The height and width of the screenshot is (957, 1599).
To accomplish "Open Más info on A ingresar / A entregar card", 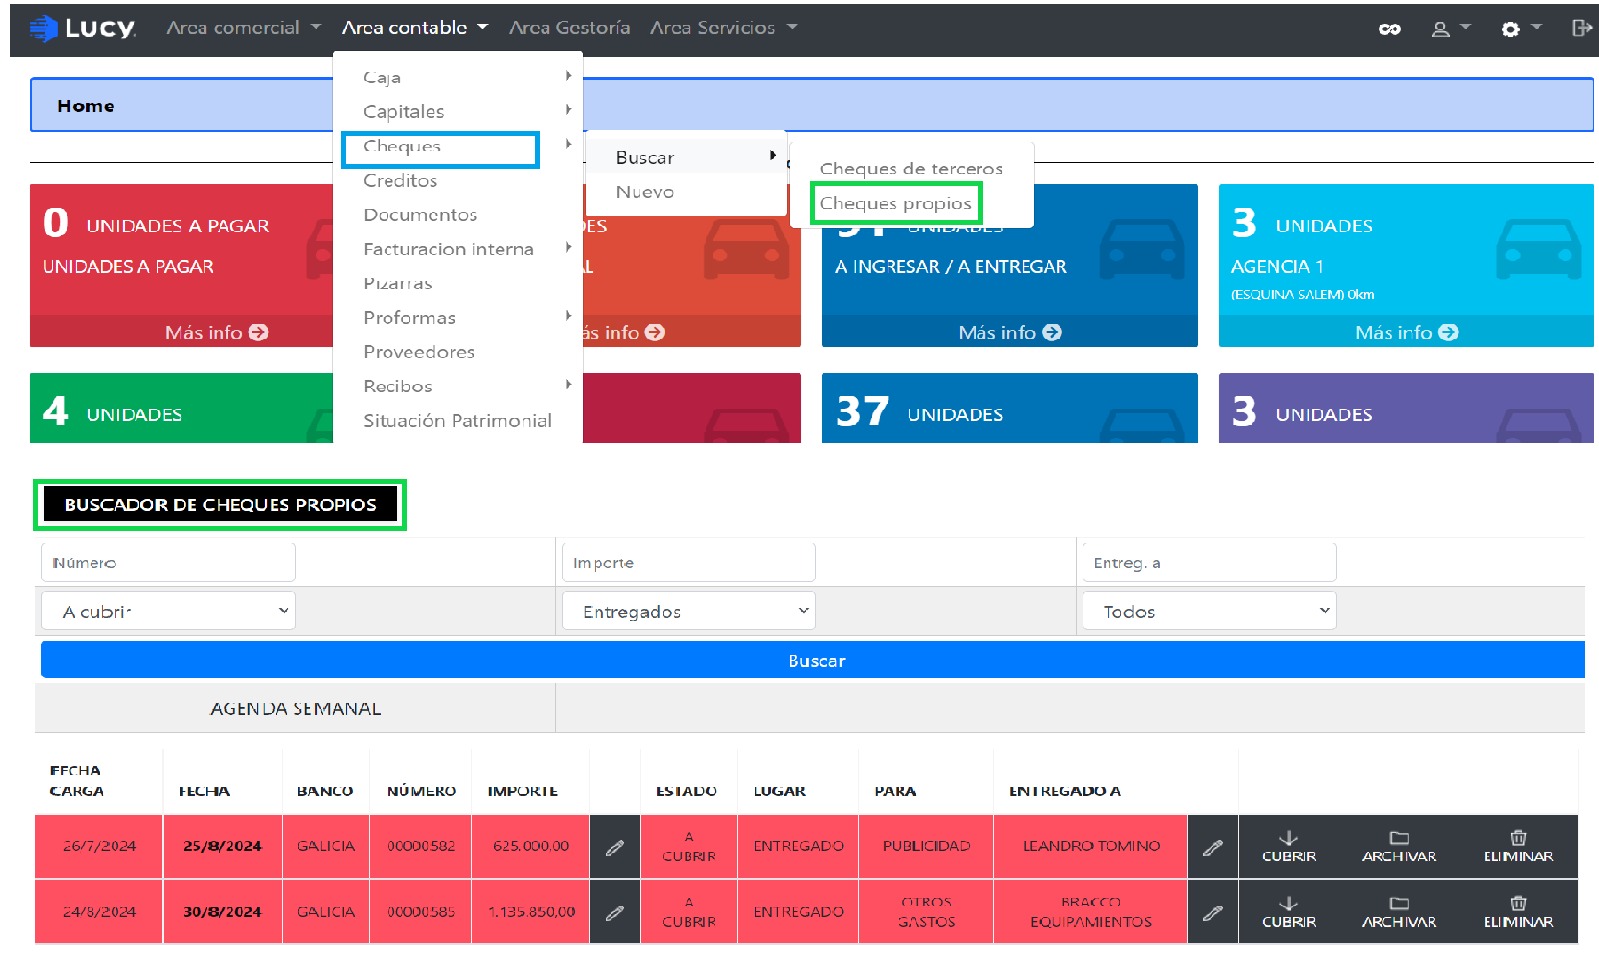I will coord(1009,332).
